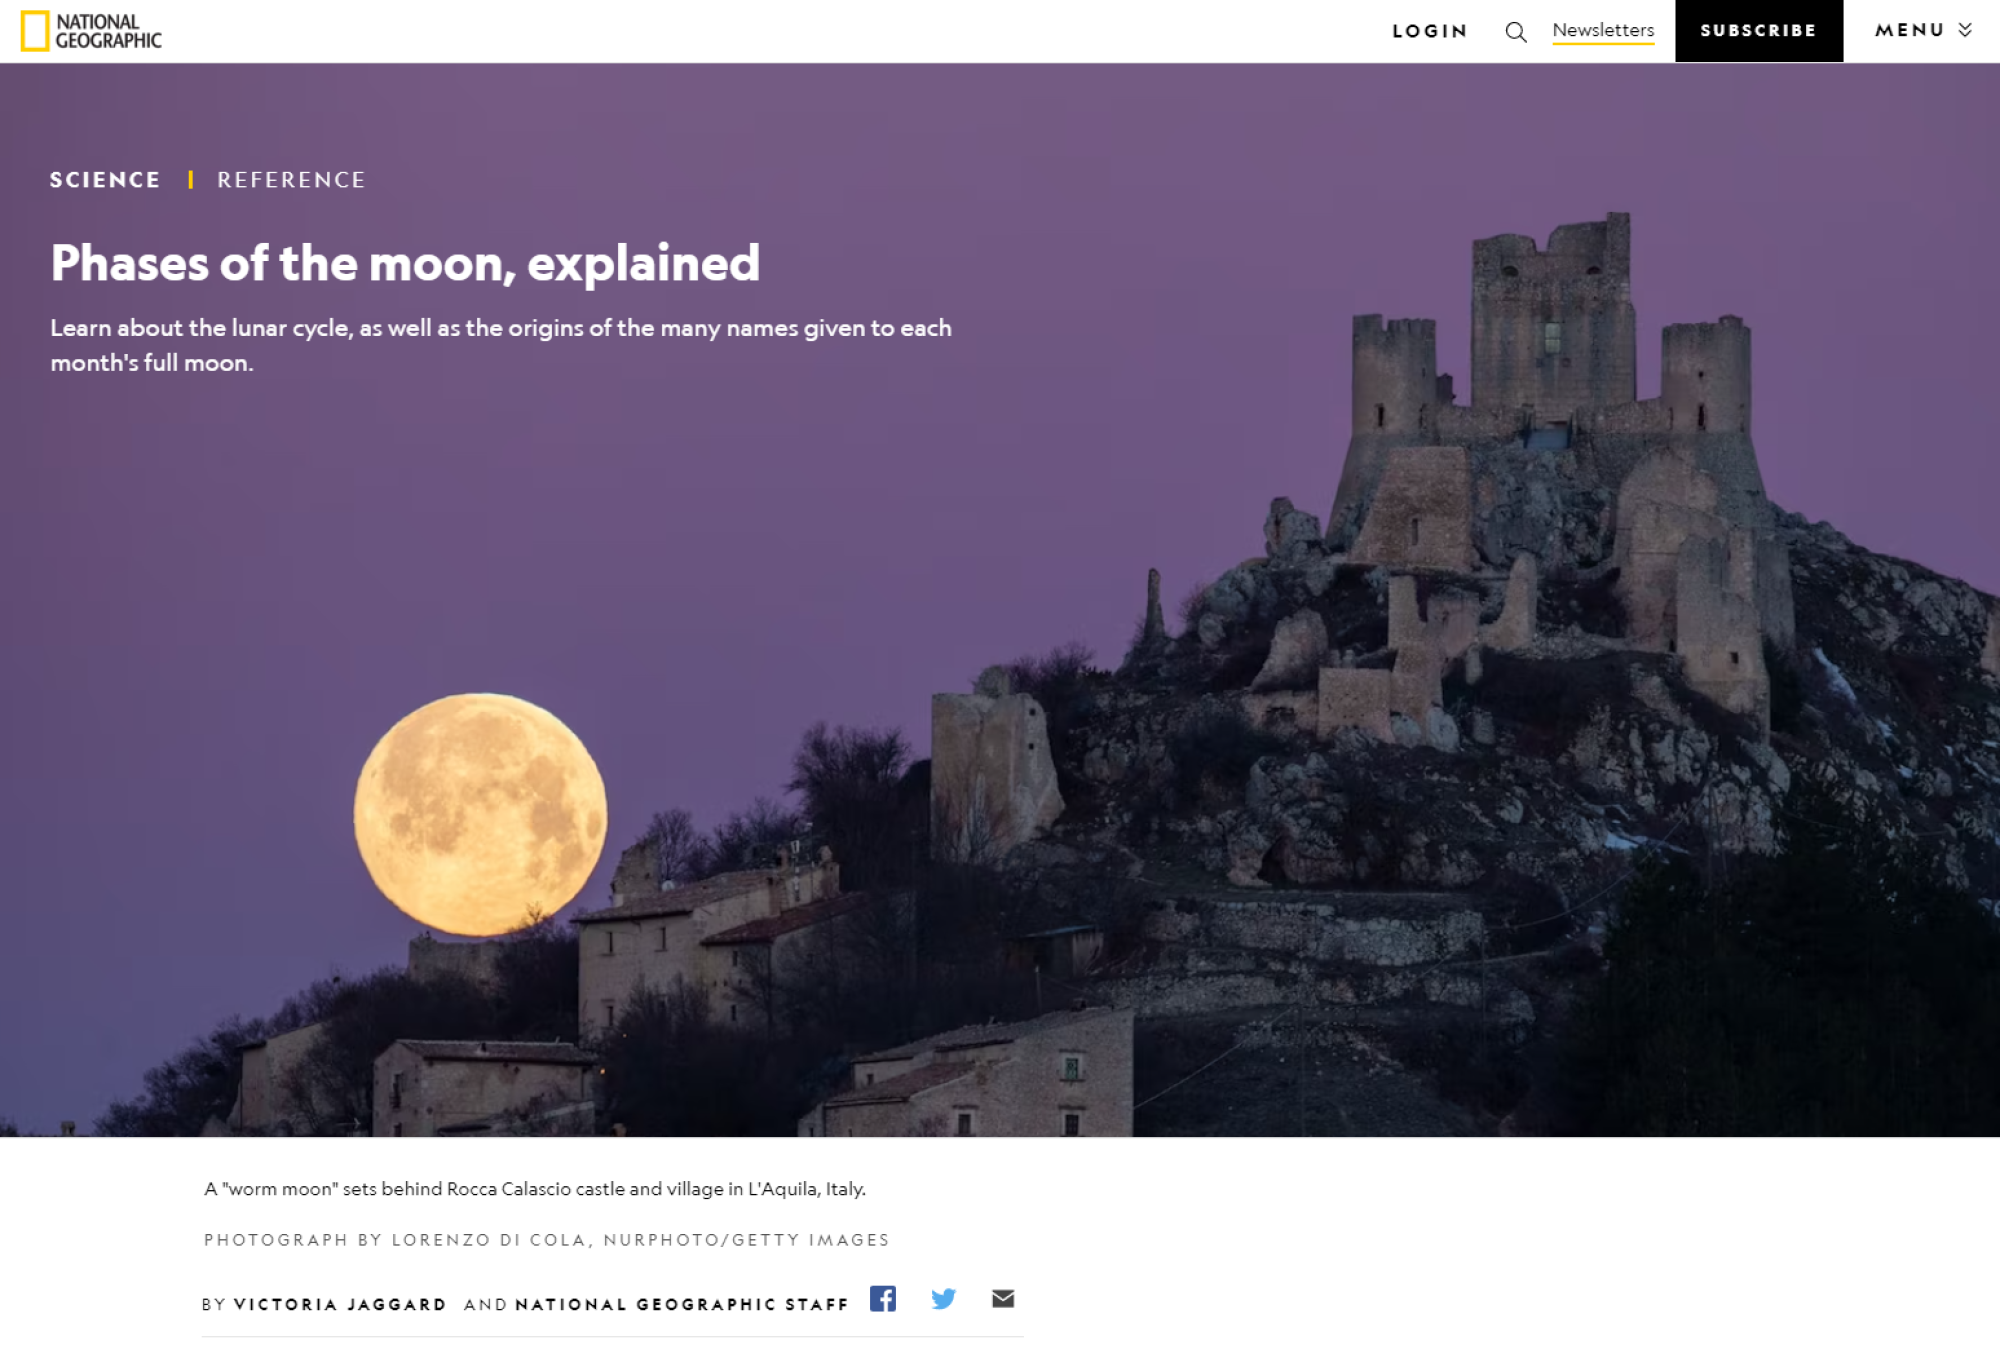2000x1349 pixels.
Task: Click the National Geographic wordmark text
Action: (108, 31)
